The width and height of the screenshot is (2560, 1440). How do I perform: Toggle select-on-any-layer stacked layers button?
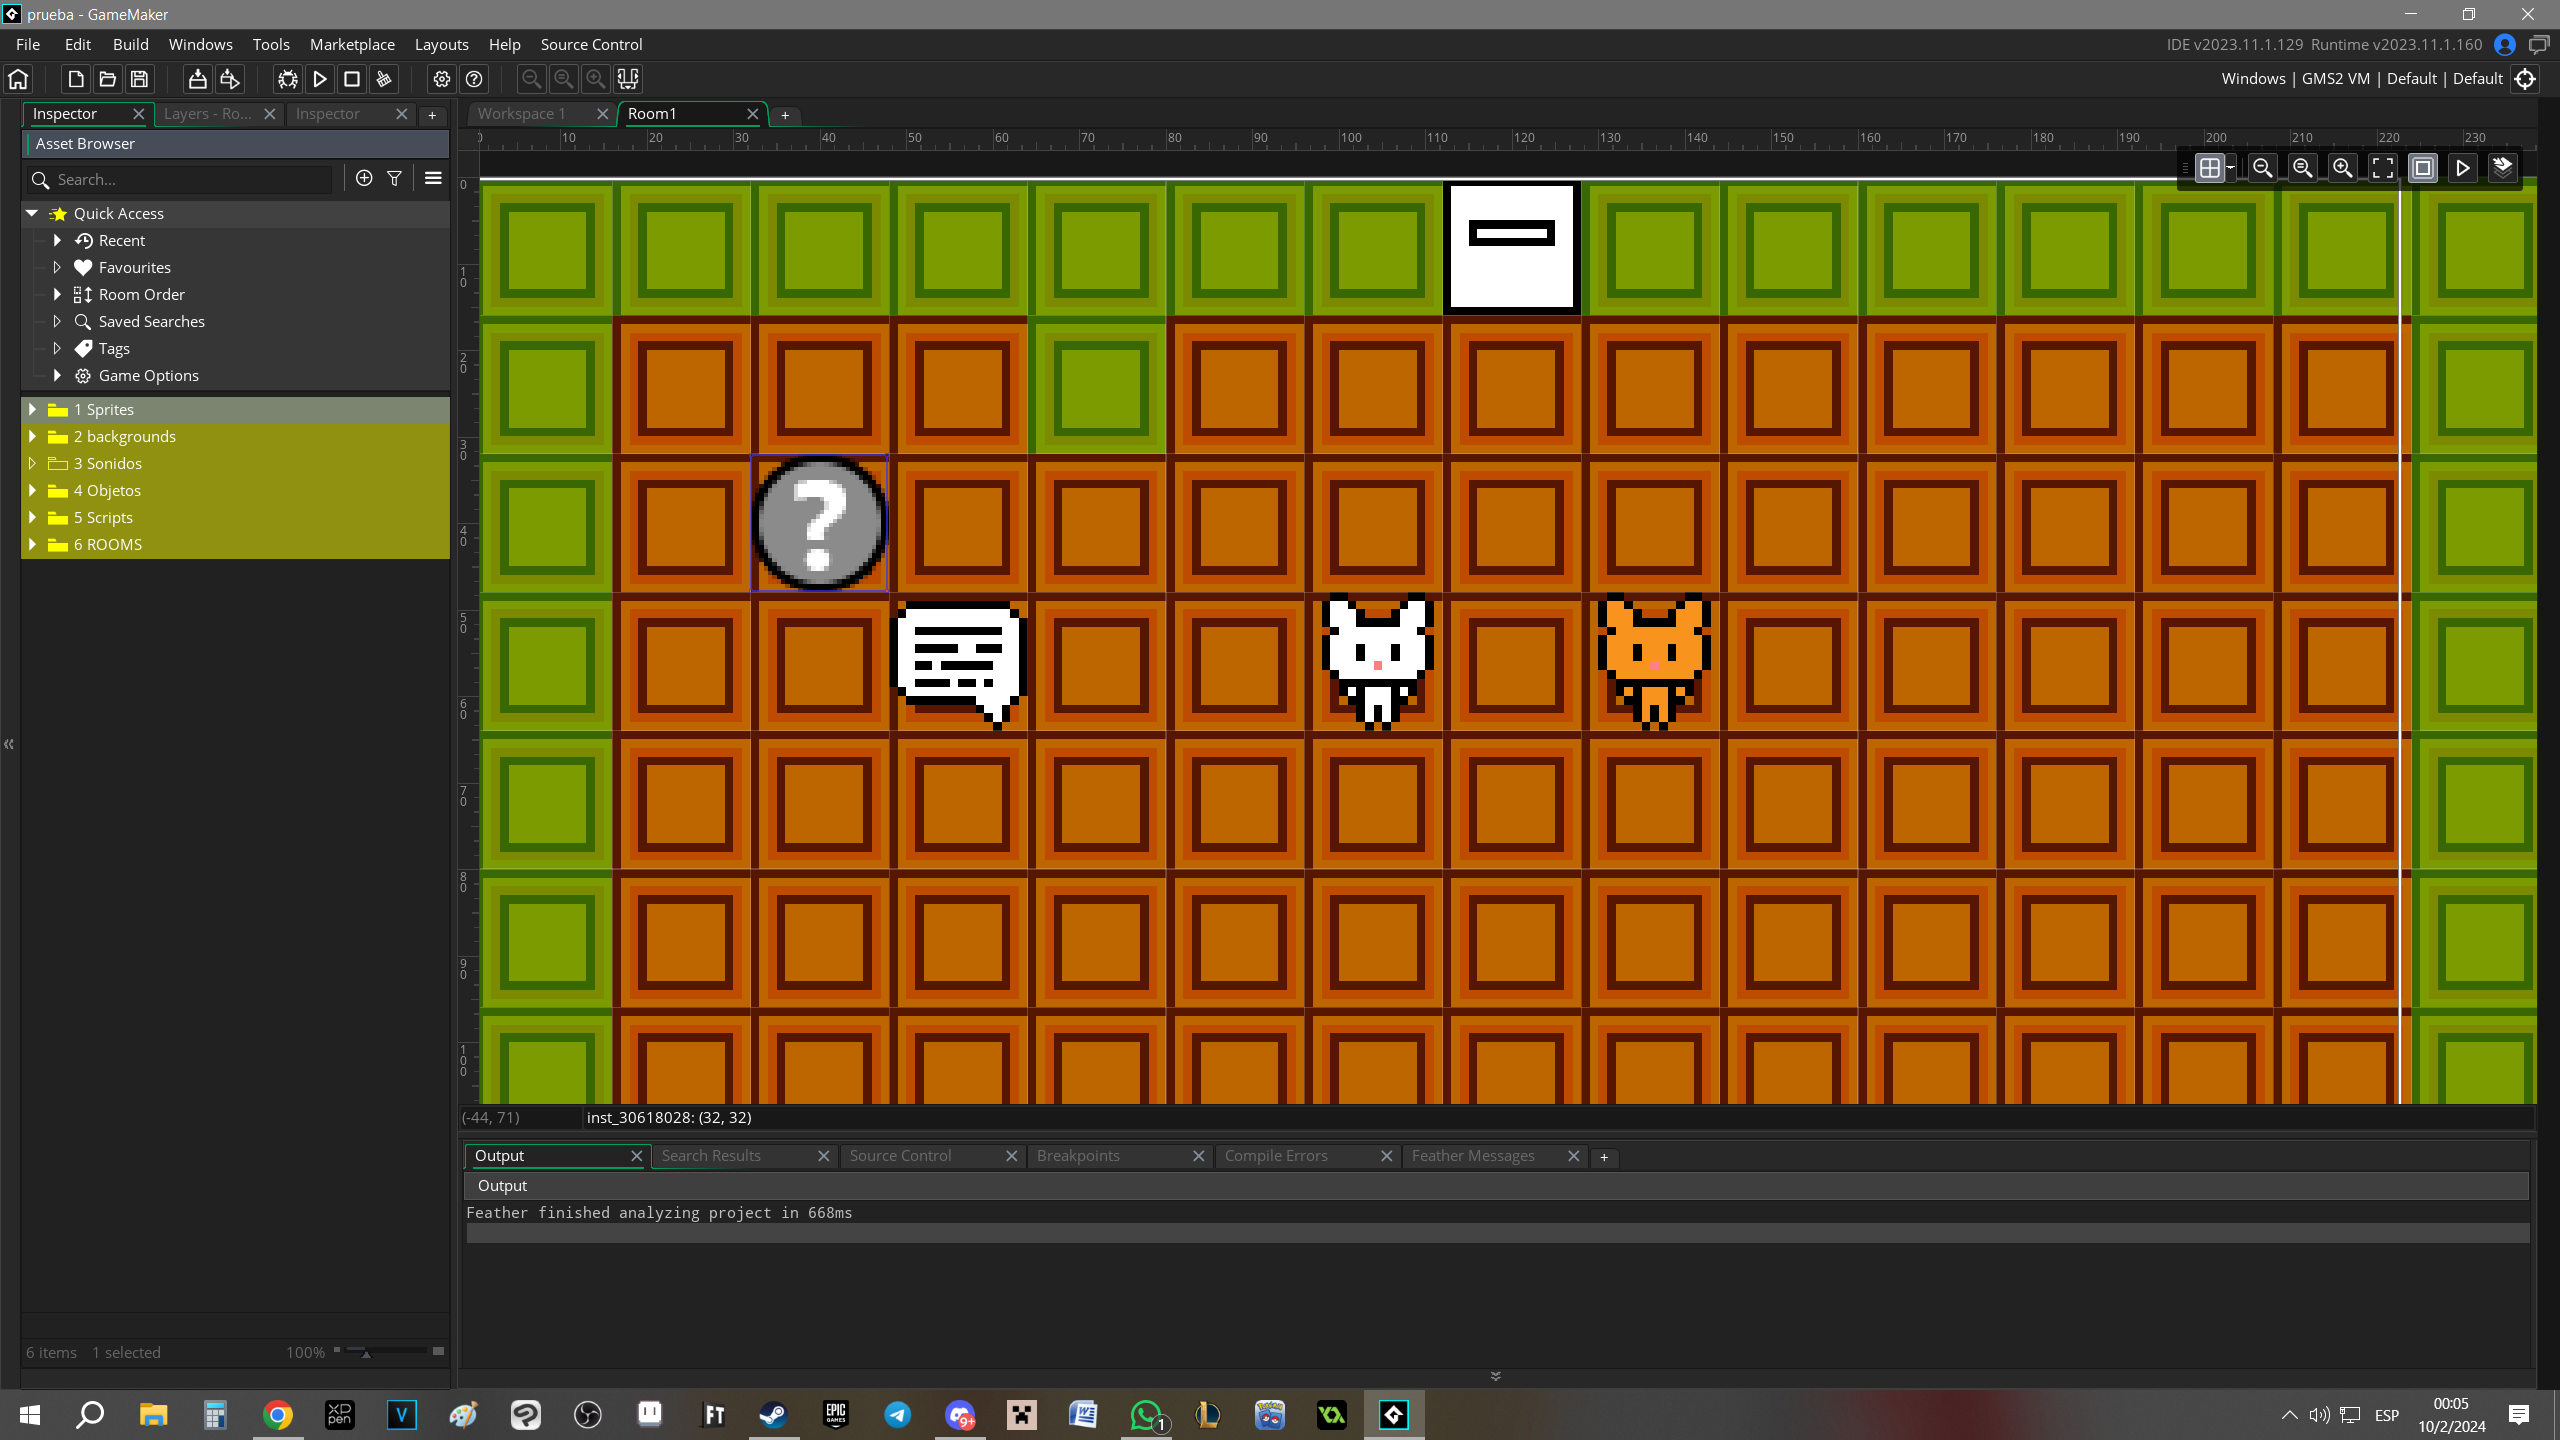pyautogui.click(x=2502, y=168)
